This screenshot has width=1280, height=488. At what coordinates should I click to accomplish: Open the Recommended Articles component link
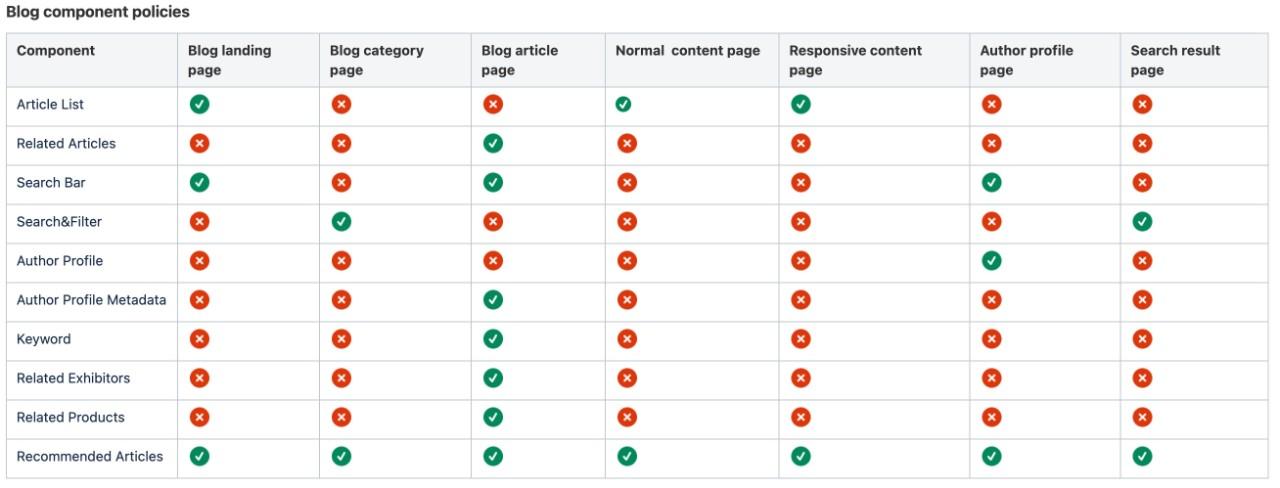pos(90,456)
